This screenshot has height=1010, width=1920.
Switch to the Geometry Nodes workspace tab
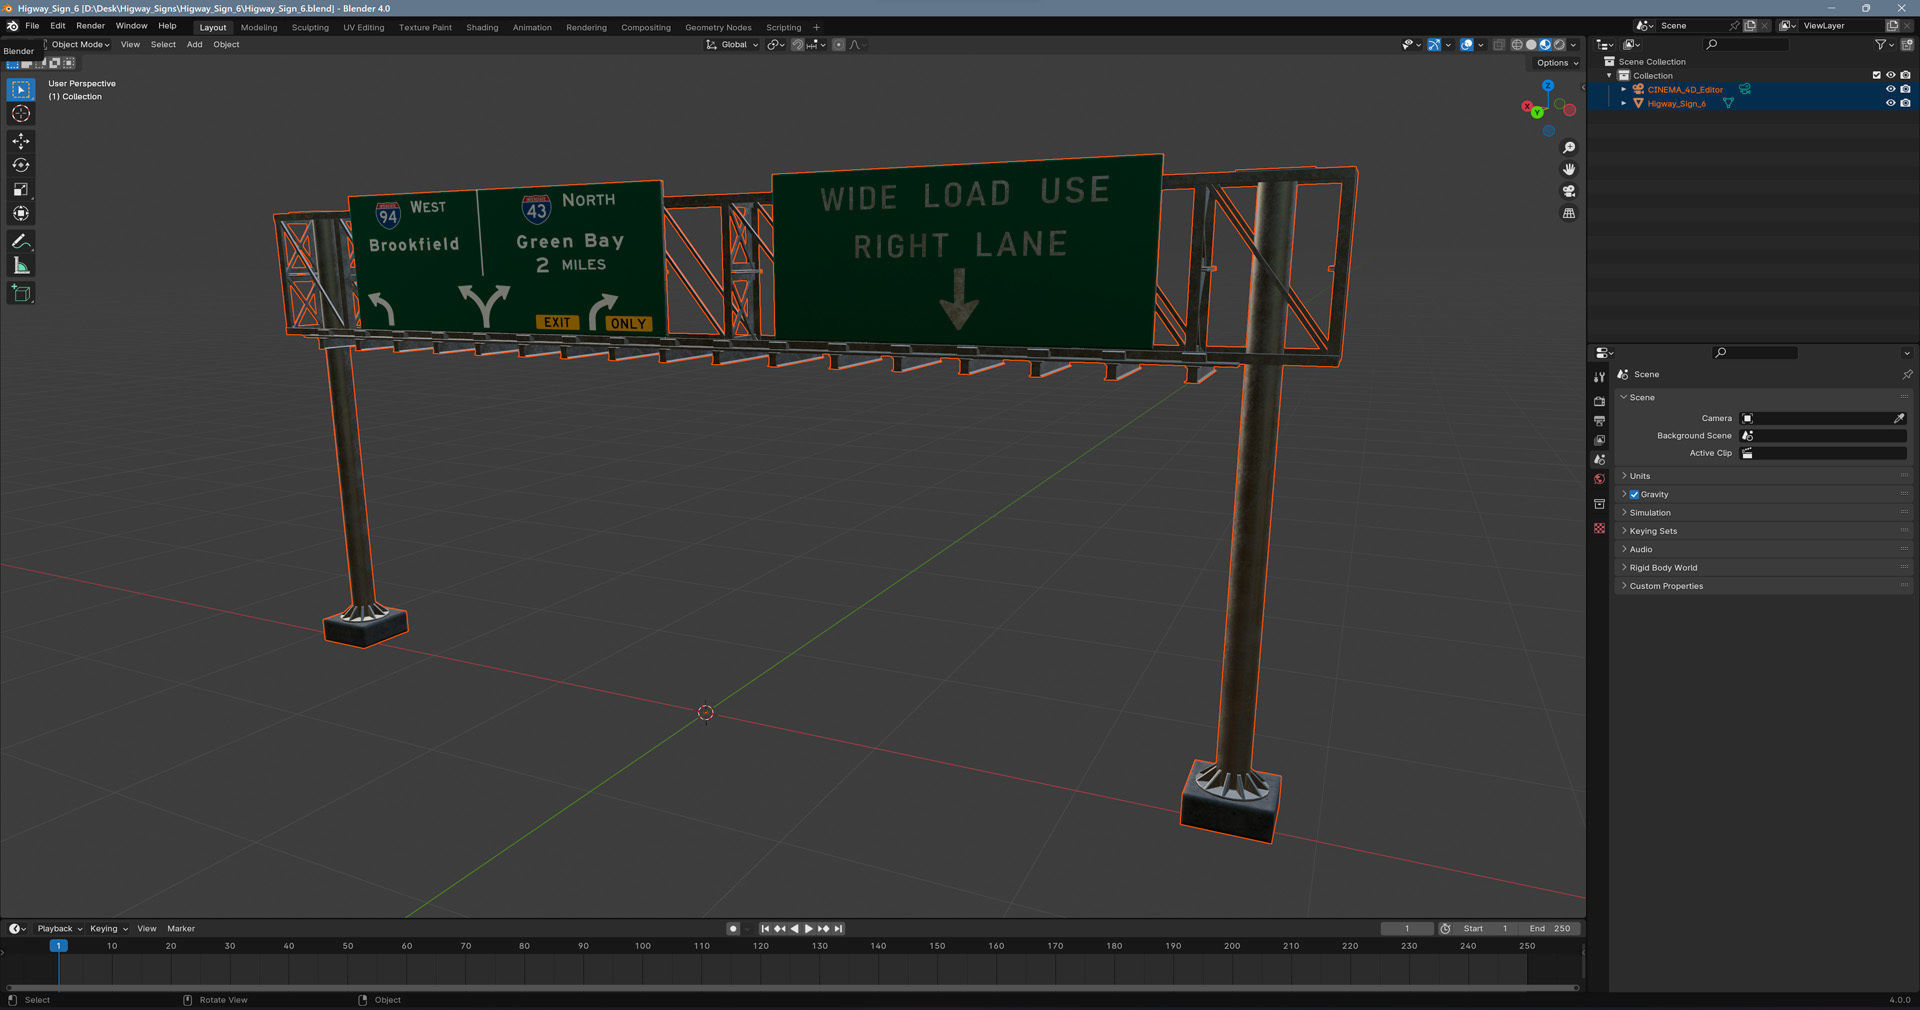click(x=718, y=27)
